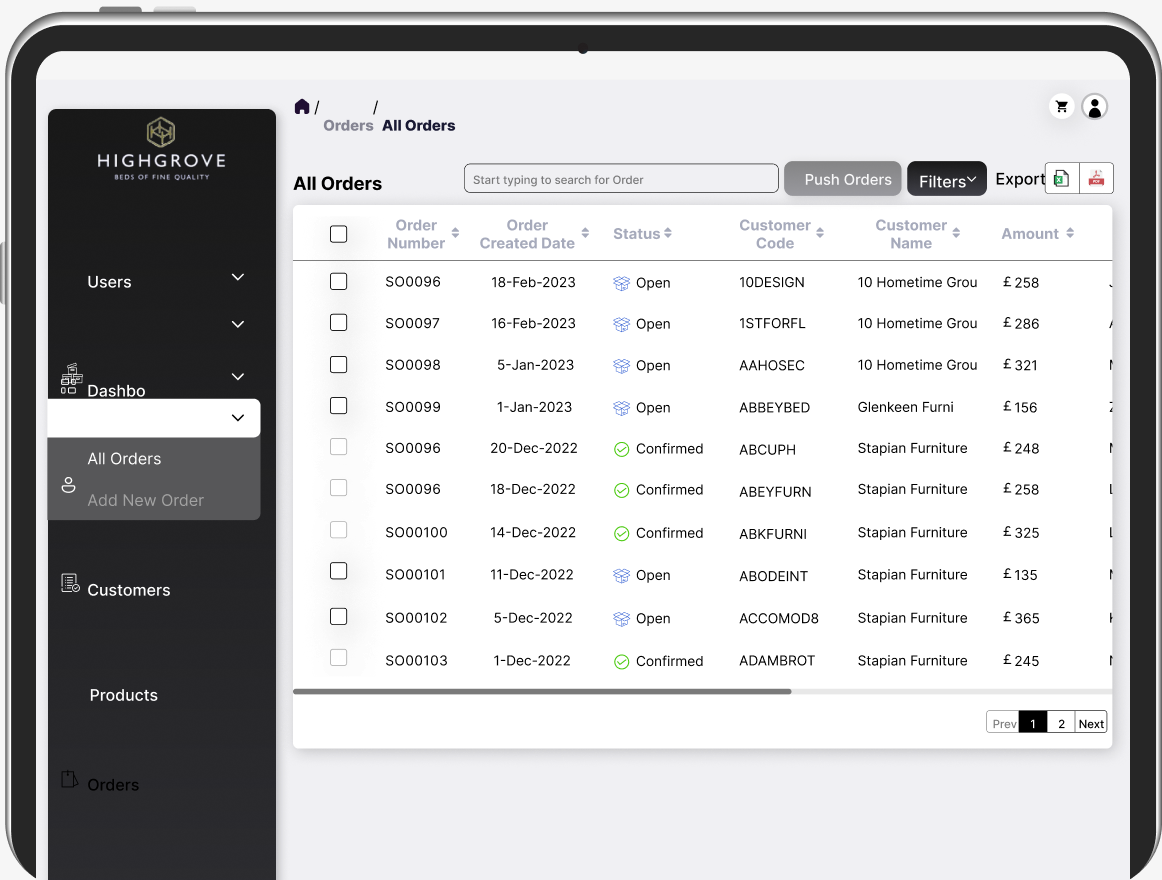Viewport: 1162px width, 880px height.
Task: Click the Open status icon for SO00102
Action: (x=622, y=618)
